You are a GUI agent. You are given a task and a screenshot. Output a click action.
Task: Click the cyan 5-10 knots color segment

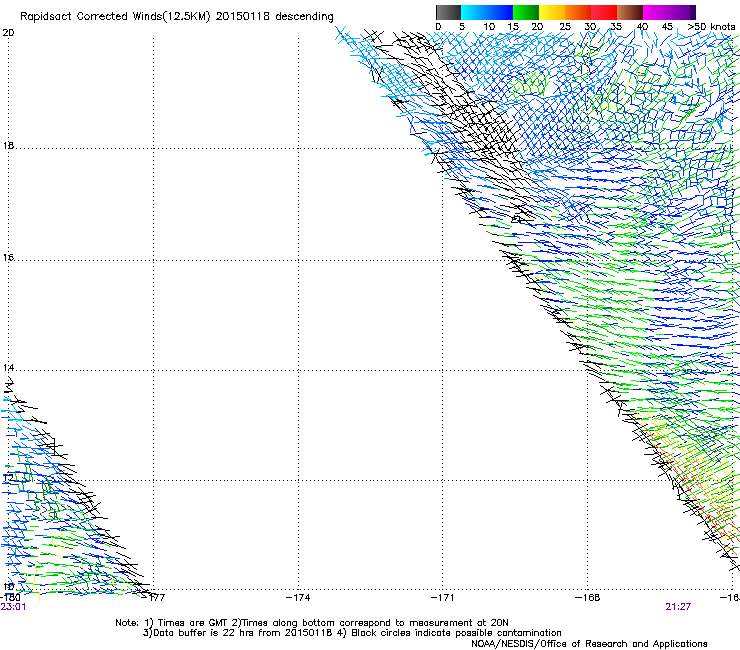474,12
